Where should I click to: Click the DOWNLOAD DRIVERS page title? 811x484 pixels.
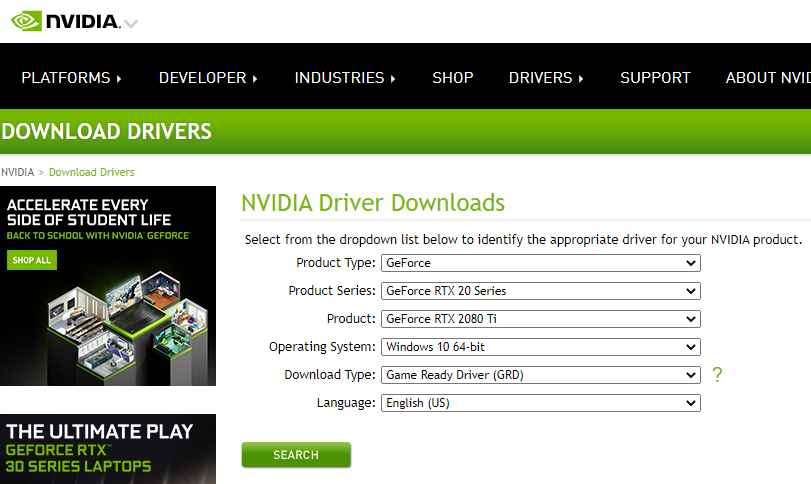click(107, 131)
